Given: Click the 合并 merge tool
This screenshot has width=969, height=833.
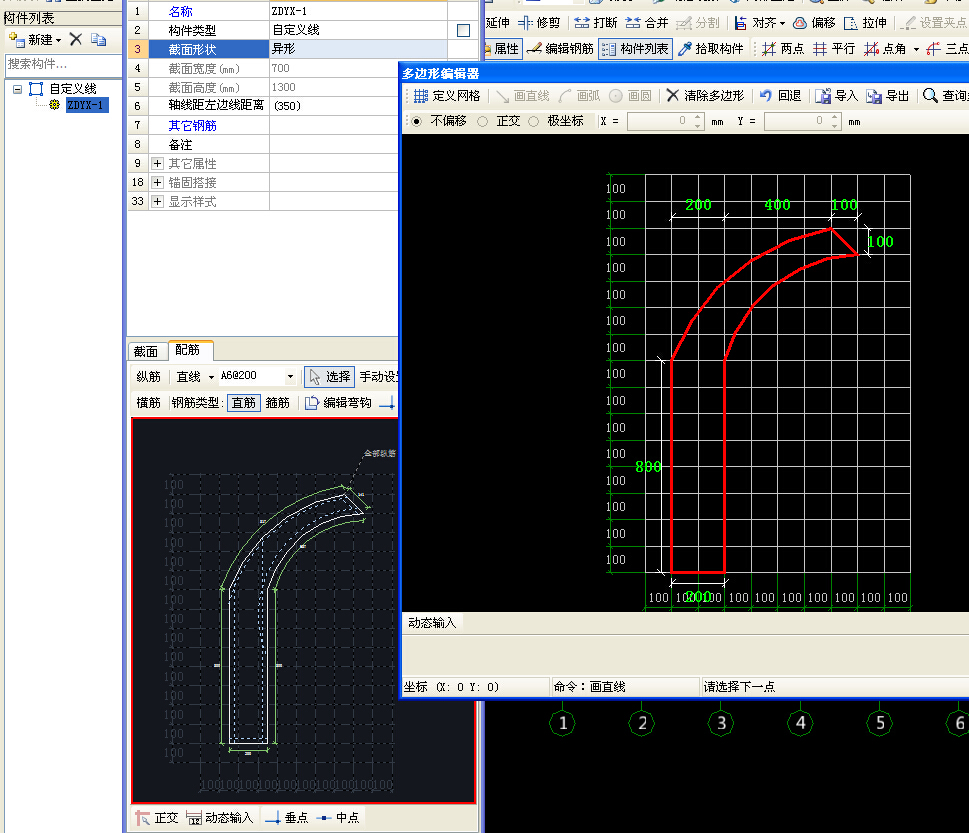Looking at the screenshot, I should click(646, 23).
